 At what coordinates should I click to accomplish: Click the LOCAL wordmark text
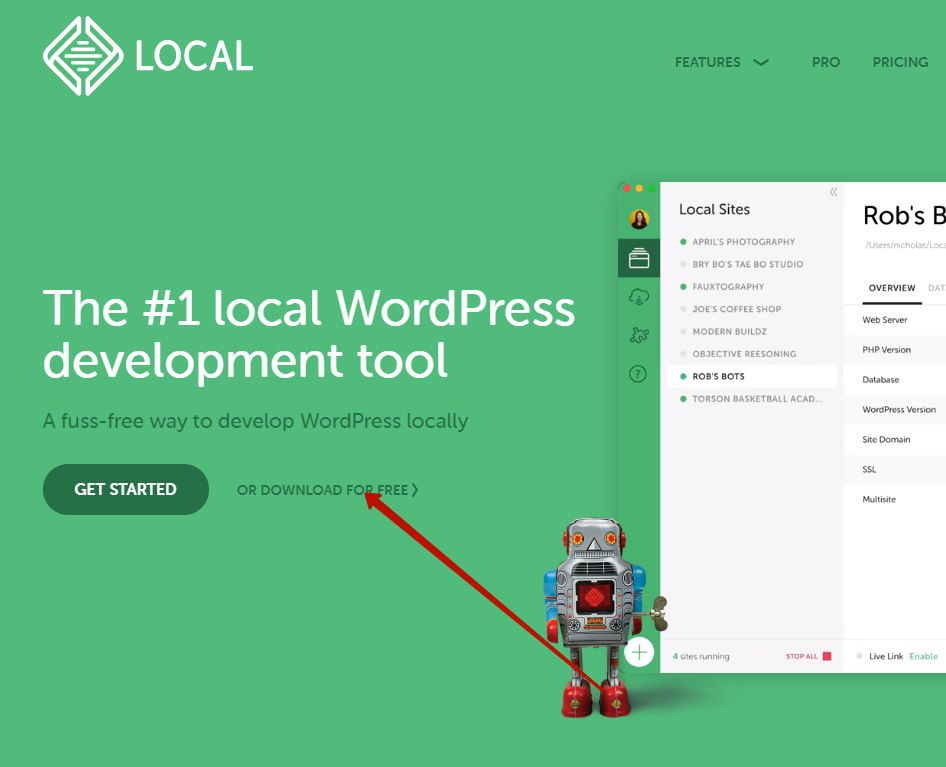(x=194, y=56)
